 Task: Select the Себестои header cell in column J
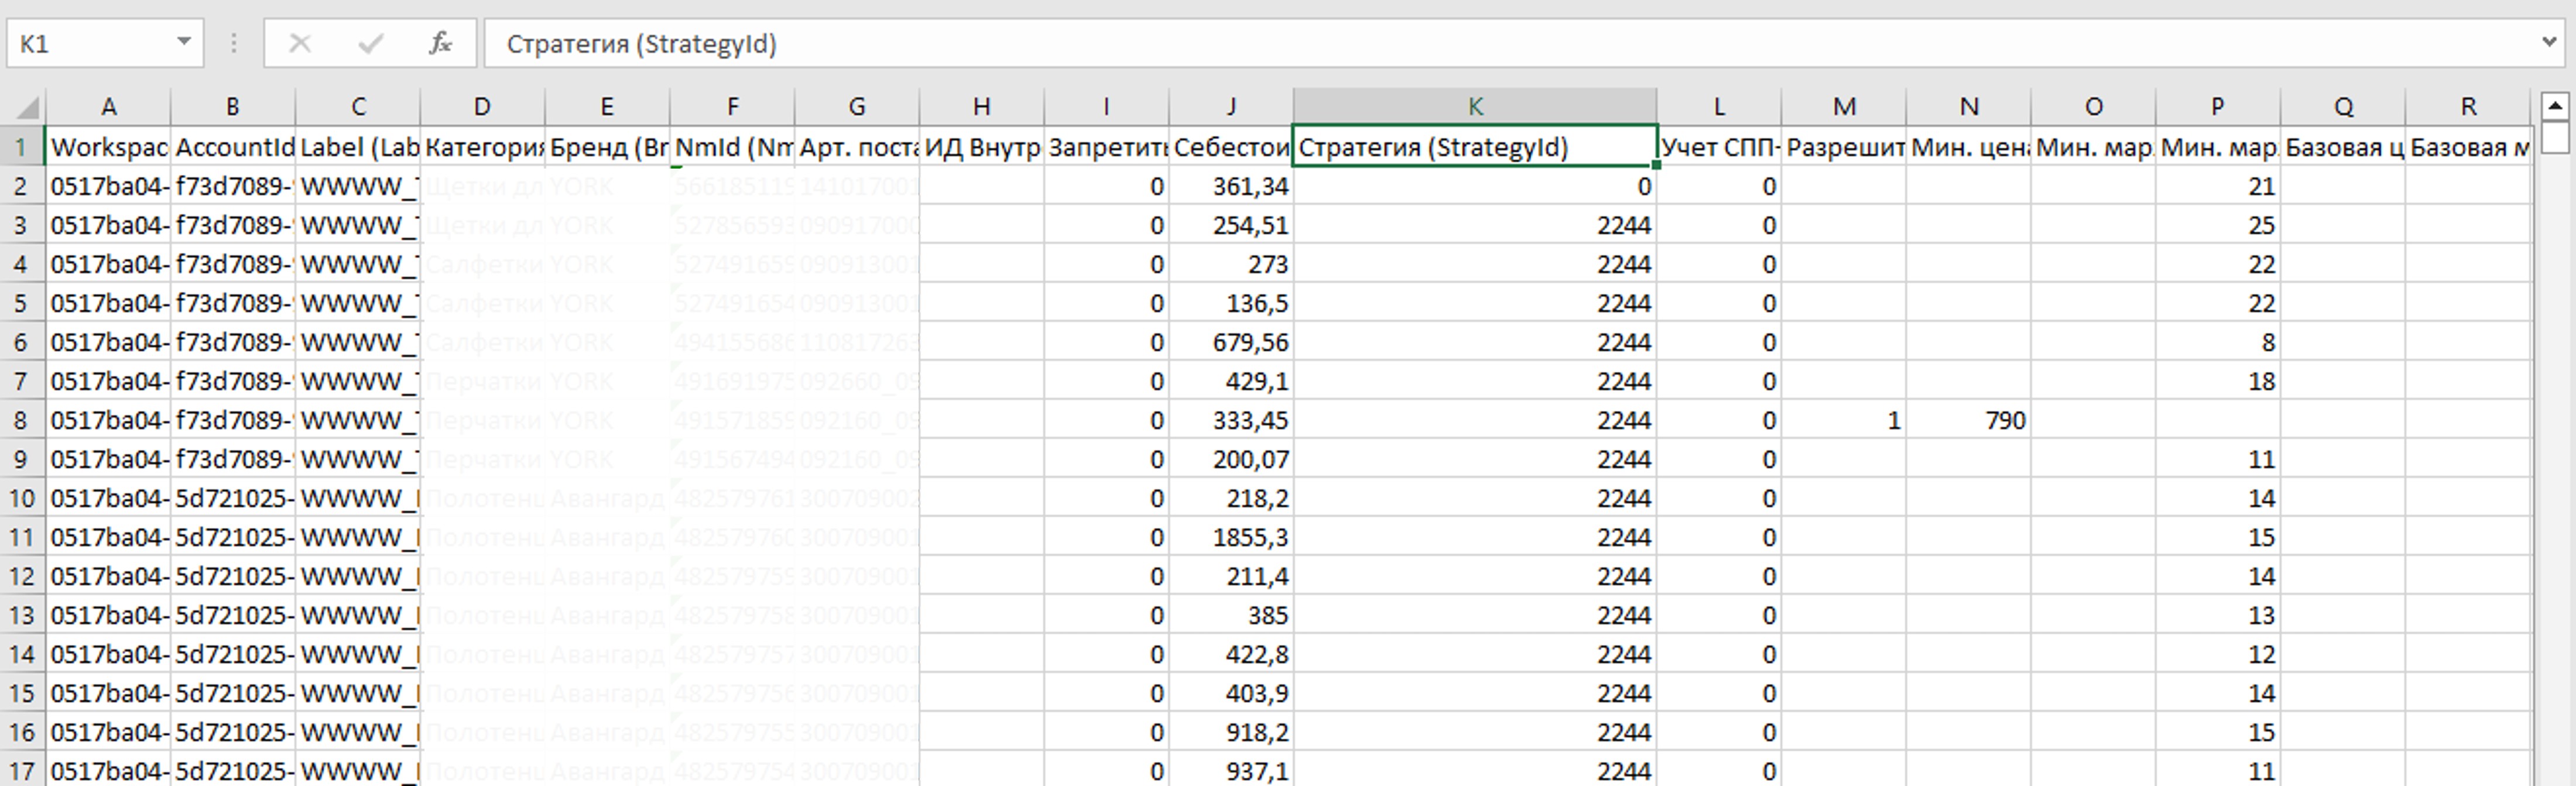[x=1230, y=147]
